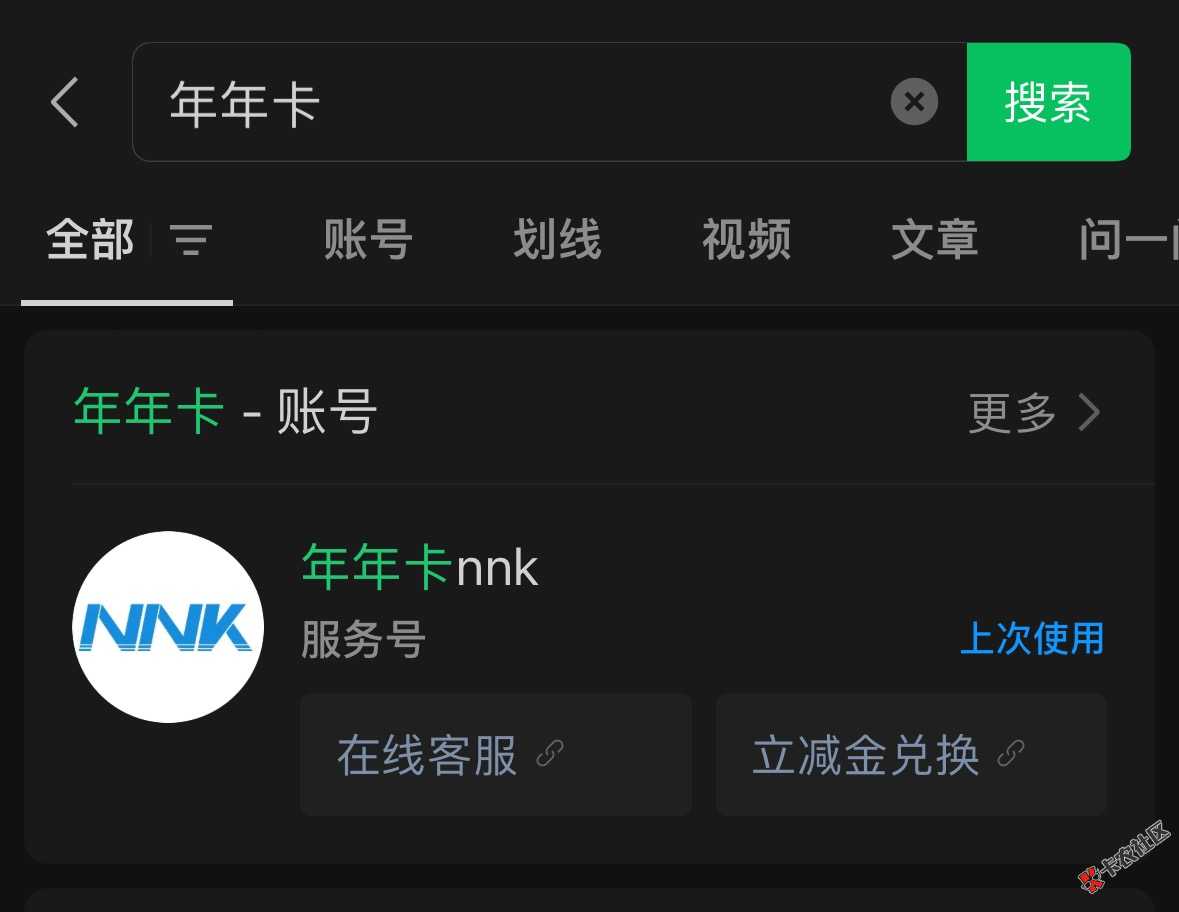
Task: Clear the search field with the X icon
Action: click(914, 102)
